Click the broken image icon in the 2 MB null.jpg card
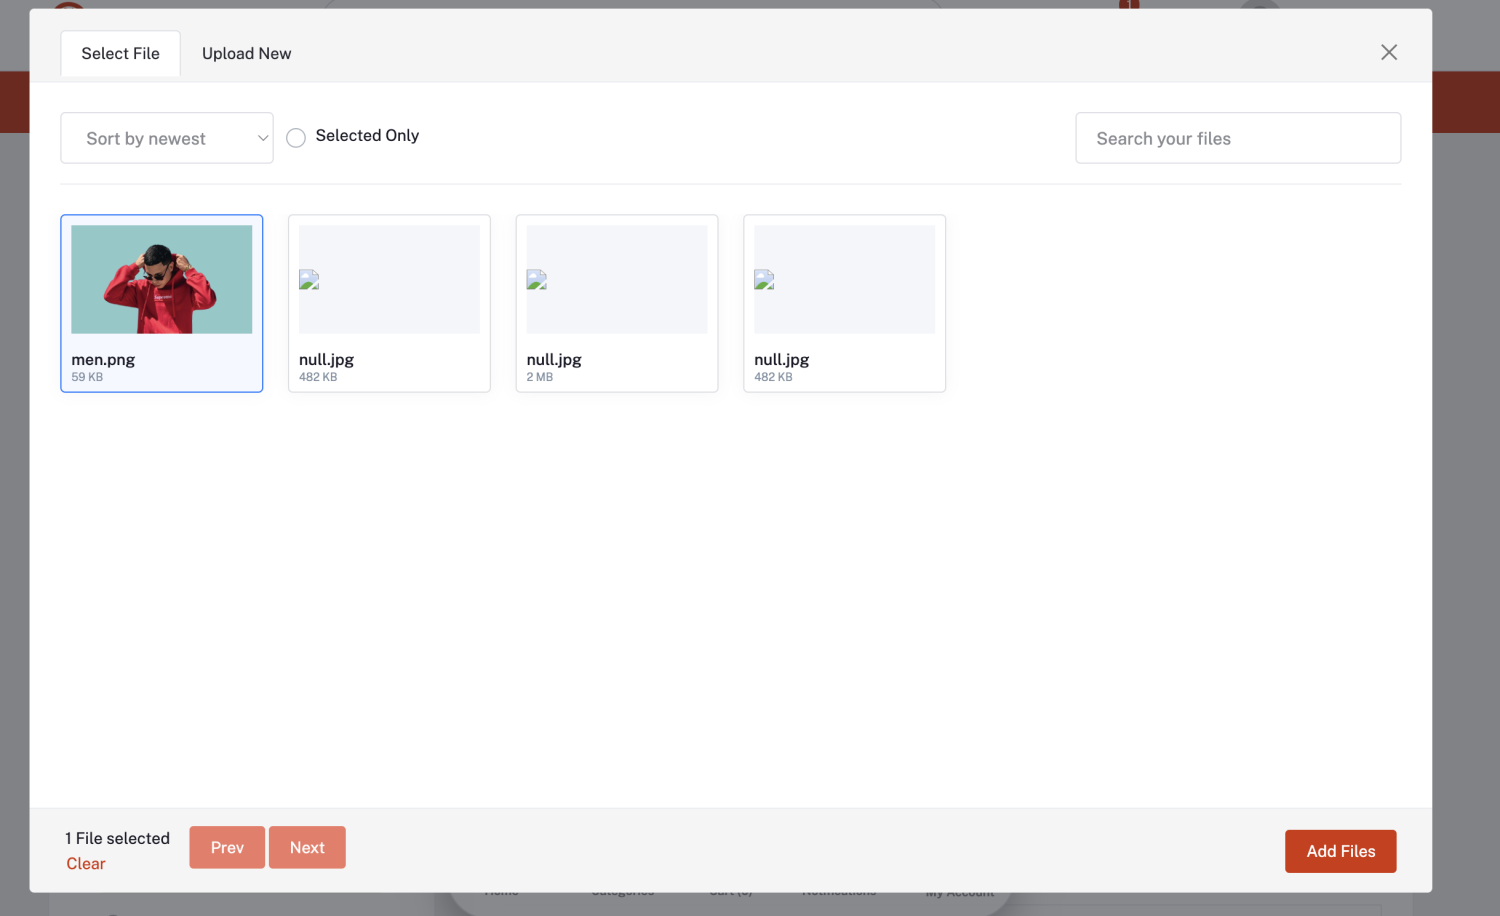Image resolution: width=1500 pixels, height=916 pixels. [537, 280]
